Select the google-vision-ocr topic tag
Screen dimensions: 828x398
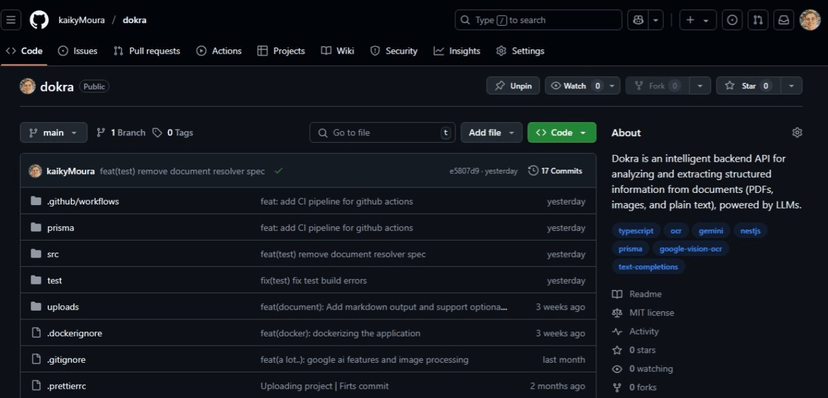pos(690,249)
